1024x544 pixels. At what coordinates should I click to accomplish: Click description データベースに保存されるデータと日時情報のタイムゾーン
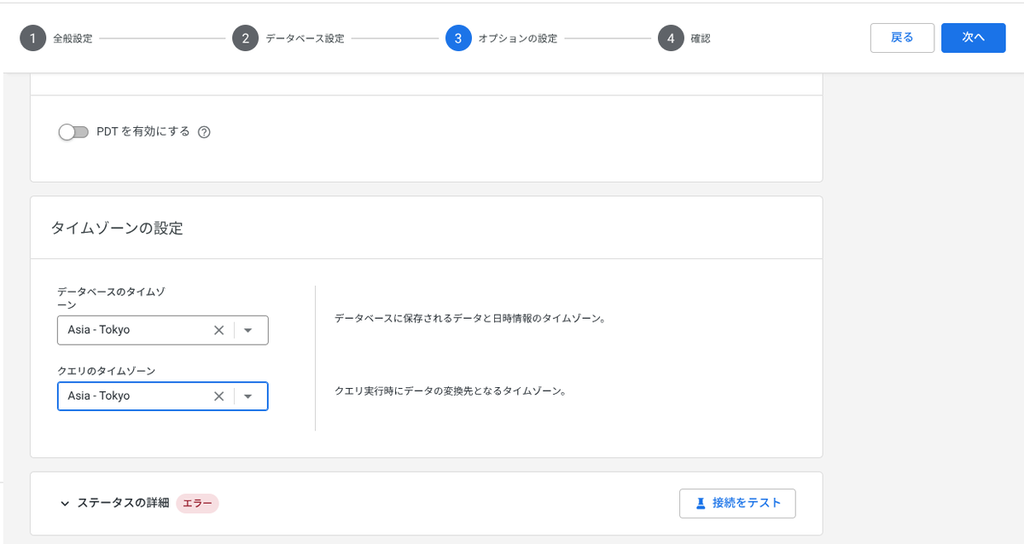click(470, 319)
